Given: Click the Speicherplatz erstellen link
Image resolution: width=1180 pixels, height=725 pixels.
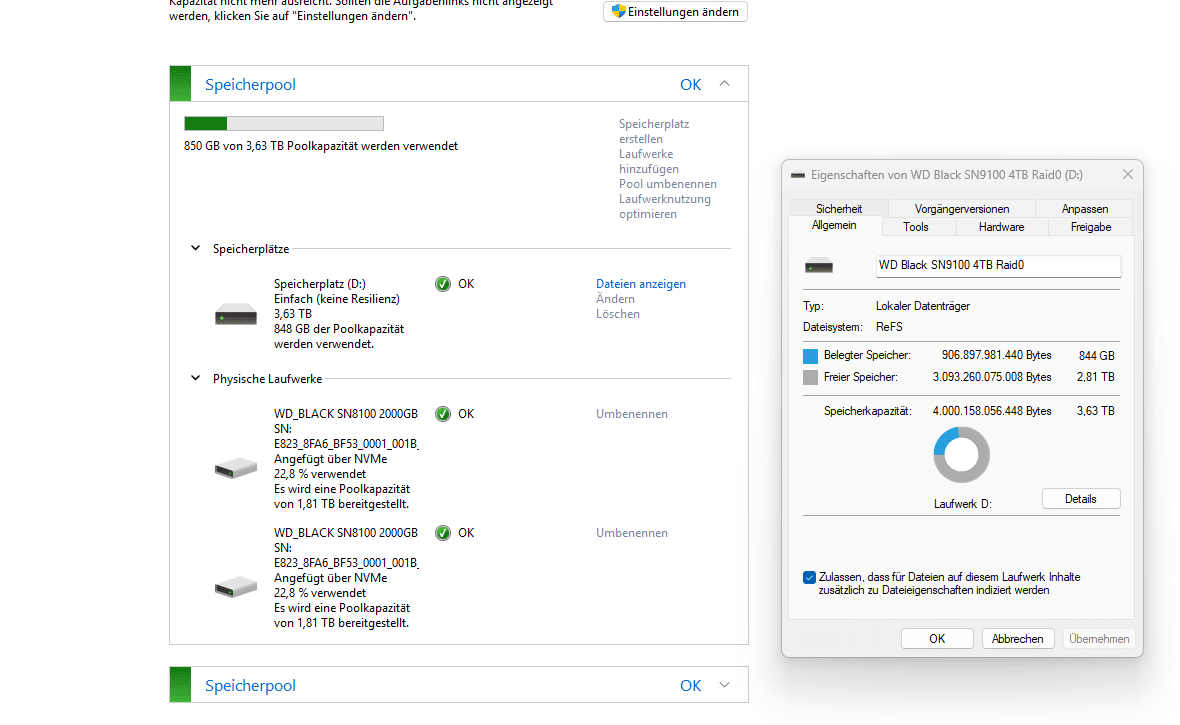Looking at the screenshot, I should click(x=654, y=131).
